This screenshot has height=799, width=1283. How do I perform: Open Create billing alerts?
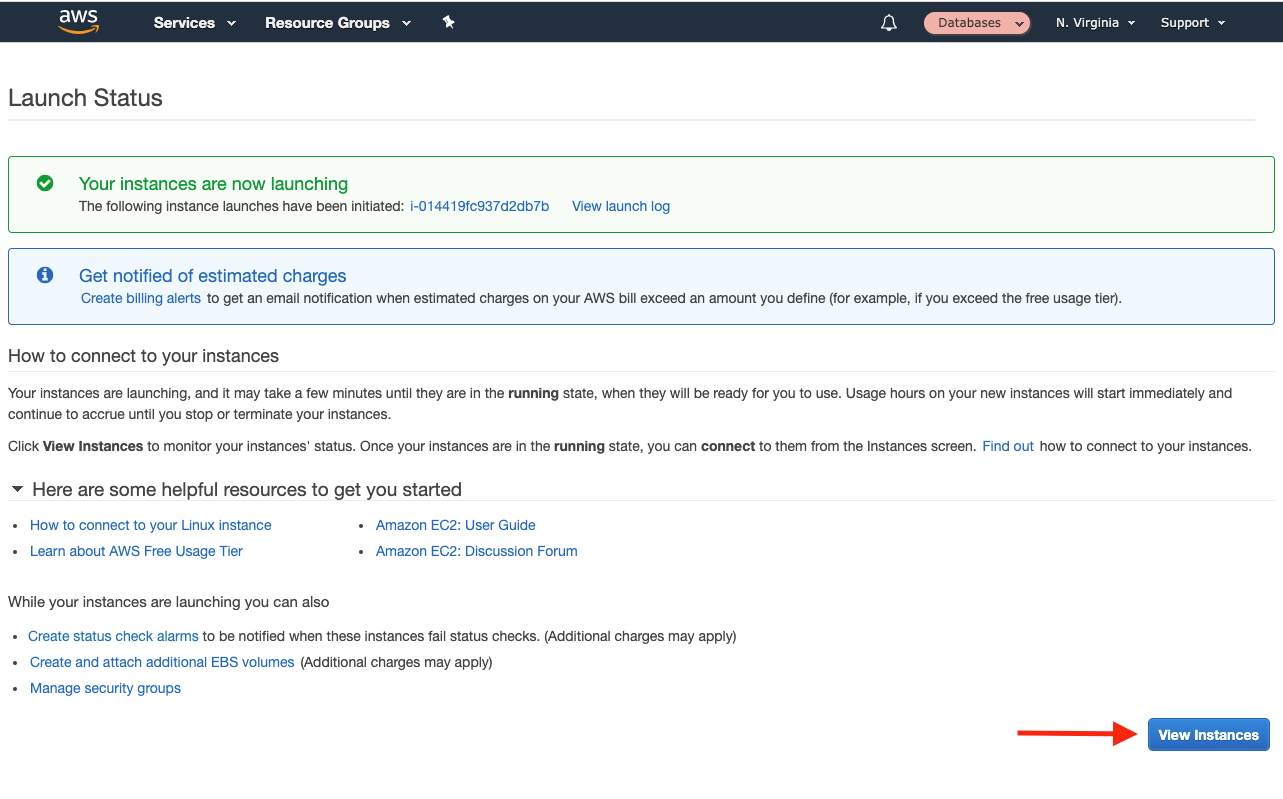140,297
